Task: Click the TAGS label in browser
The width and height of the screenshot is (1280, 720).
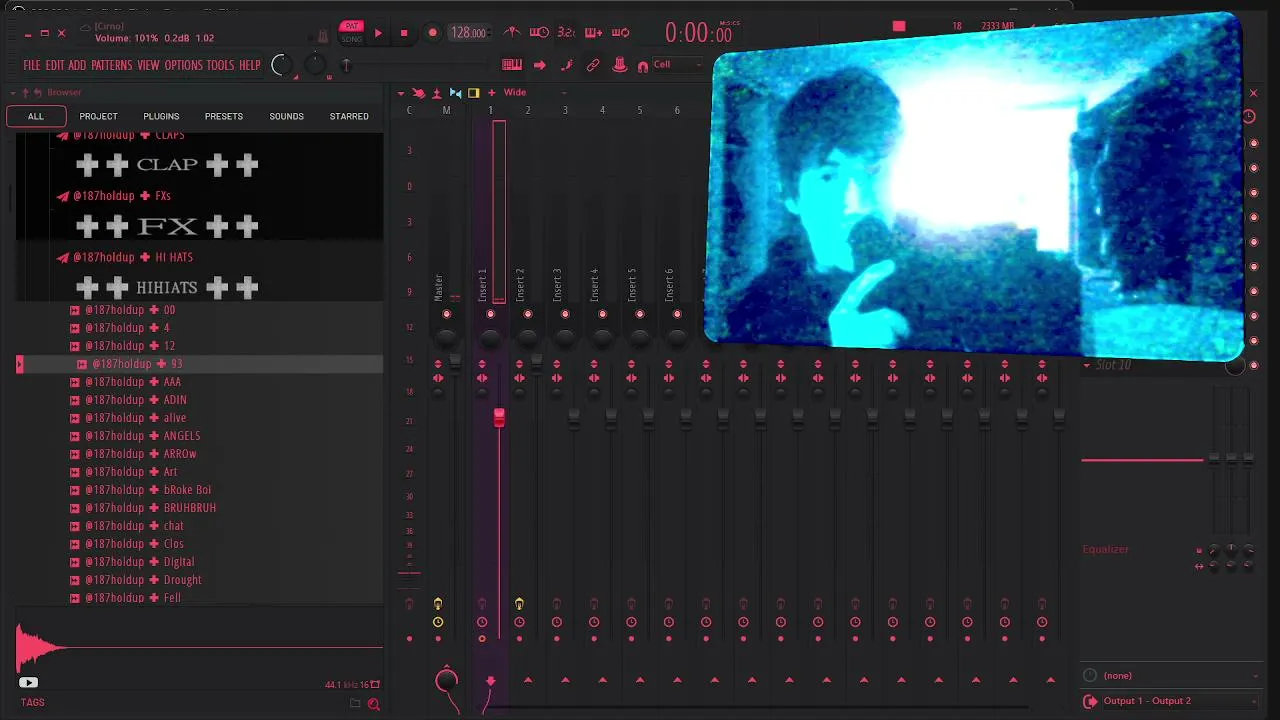Action: coord(33,702)
